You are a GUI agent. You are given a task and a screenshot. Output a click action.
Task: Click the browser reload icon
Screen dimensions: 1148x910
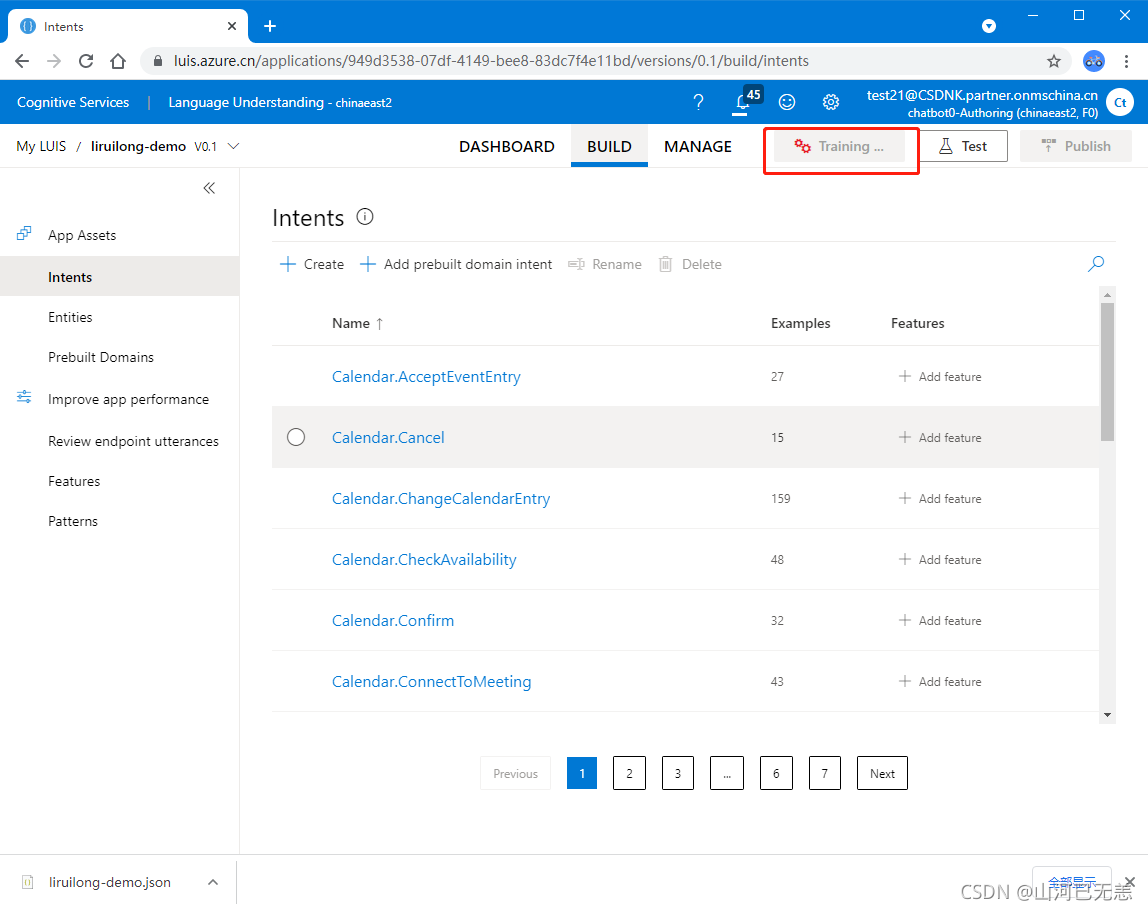(86, 61)
